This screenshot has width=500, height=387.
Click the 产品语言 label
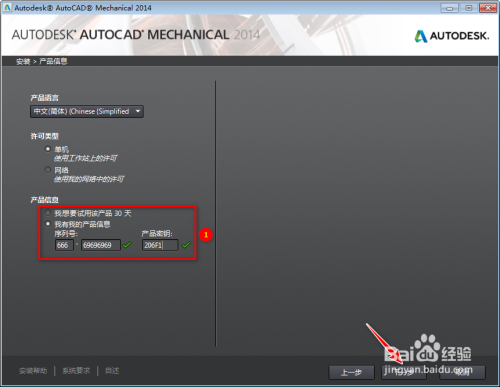point(44,98)
